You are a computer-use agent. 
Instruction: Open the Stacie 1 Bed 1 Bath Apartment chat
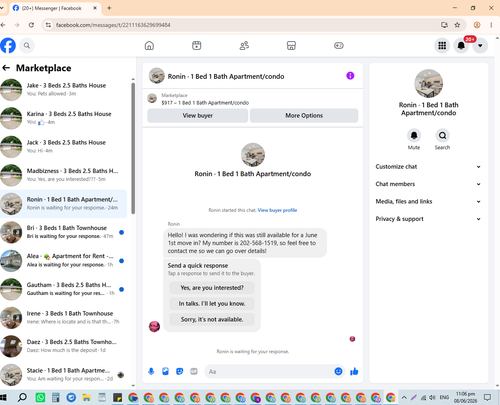(x=63, y=374)
